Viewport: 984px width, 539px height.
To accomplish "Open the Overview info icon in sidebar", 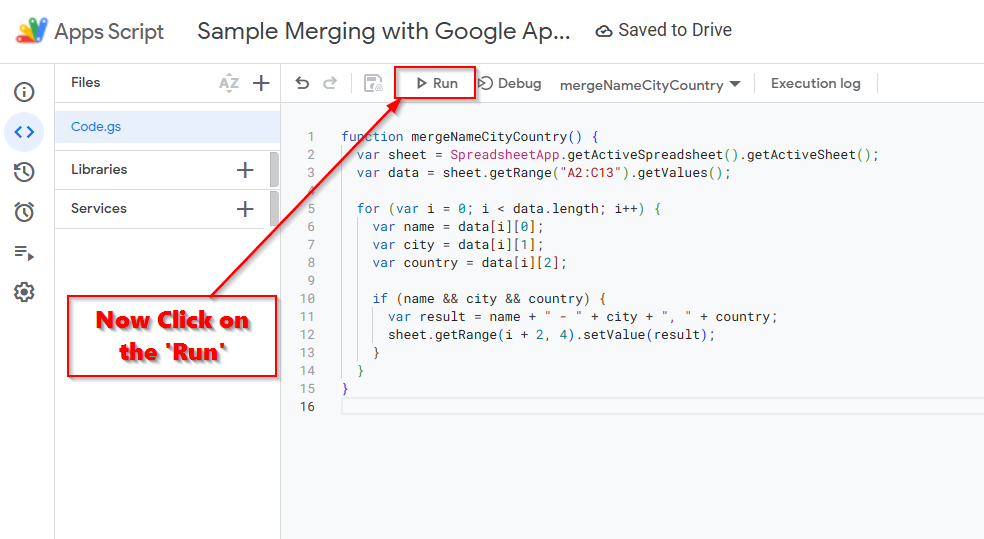I will click(x=24, y=92).
